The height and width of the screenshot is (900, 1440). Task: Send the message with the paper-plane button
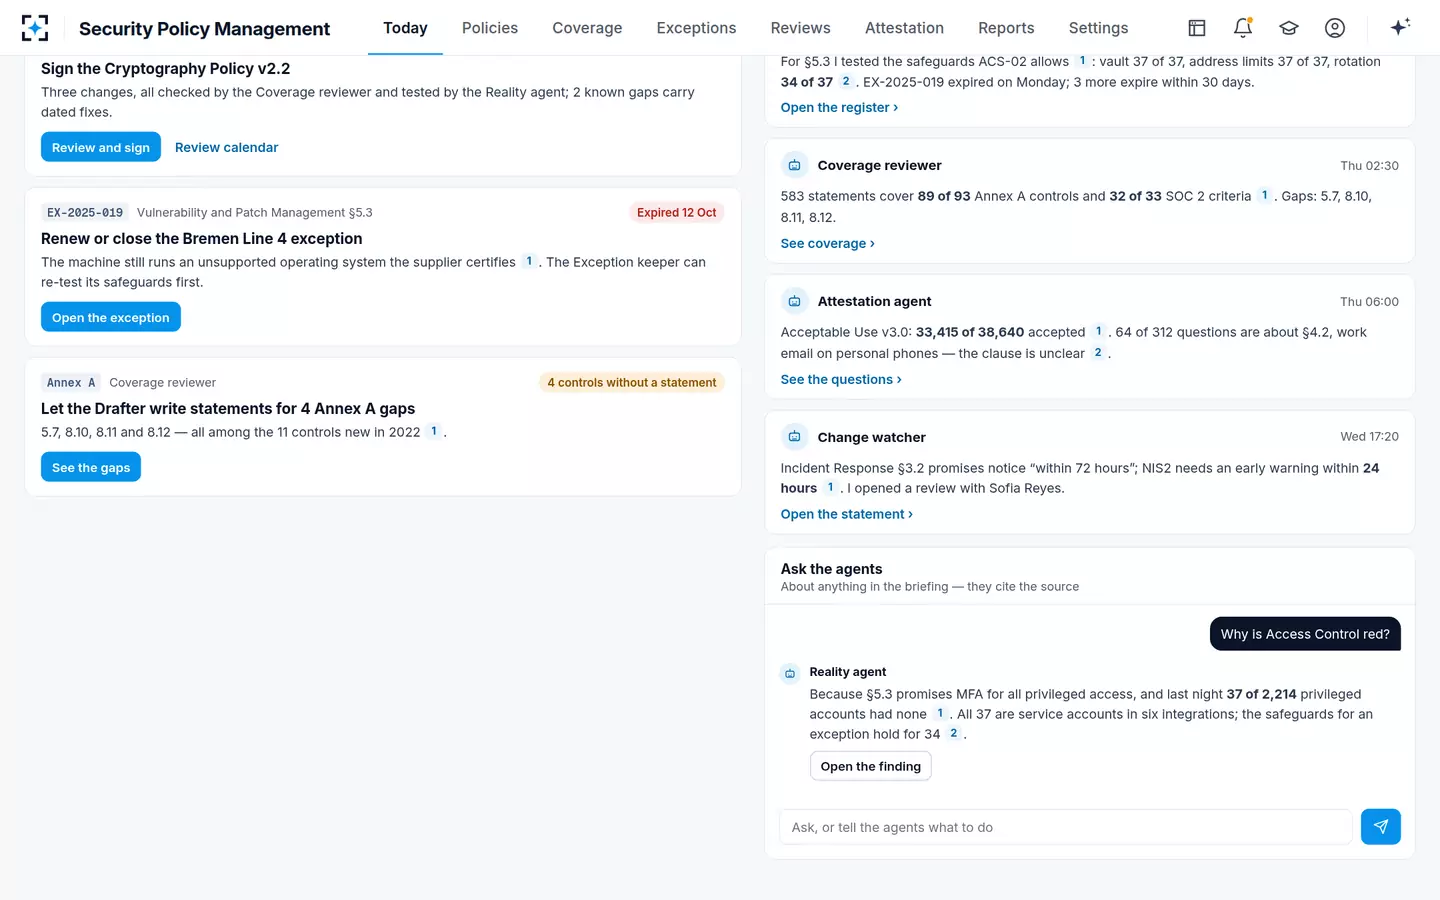coord(1381,827)
